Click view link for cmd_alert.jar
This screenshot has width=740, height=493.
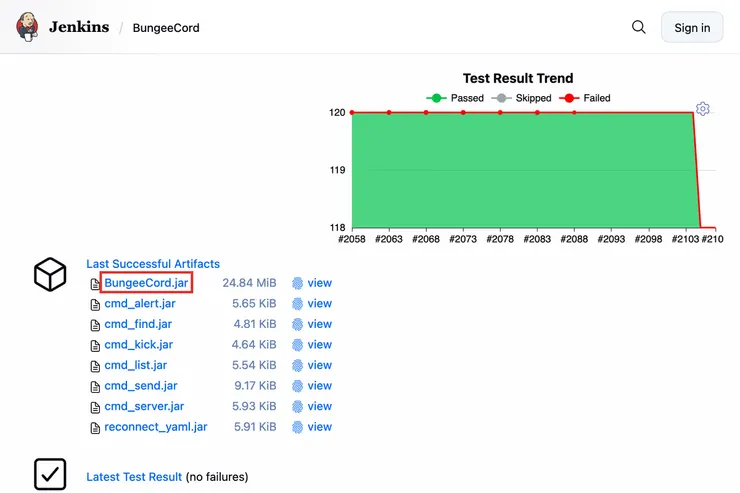(x=320, y=303)
